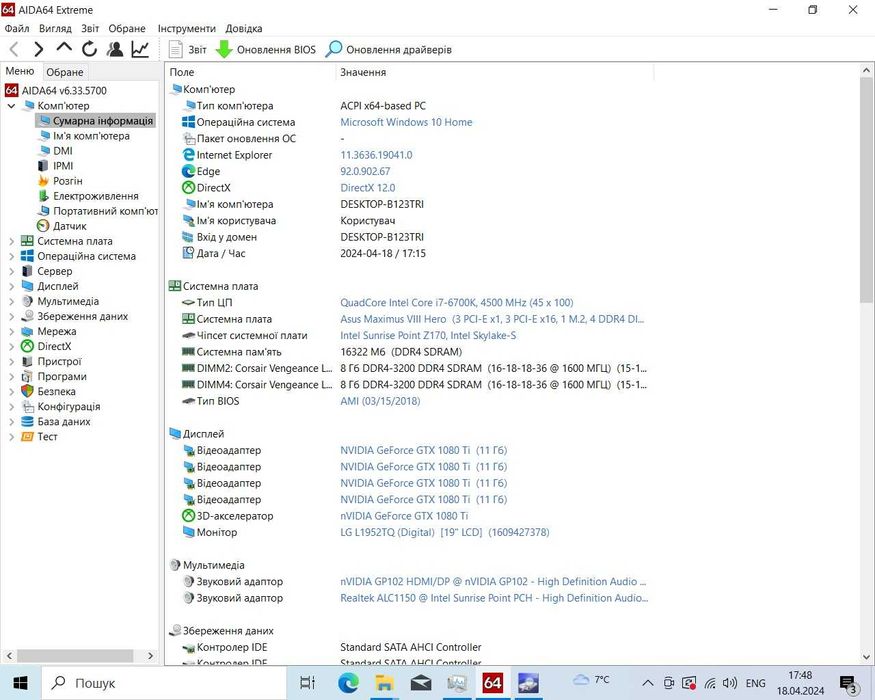Select the Пристрої tree item
The width and height of the screenshot is (875, 700).
click(52, 362)
